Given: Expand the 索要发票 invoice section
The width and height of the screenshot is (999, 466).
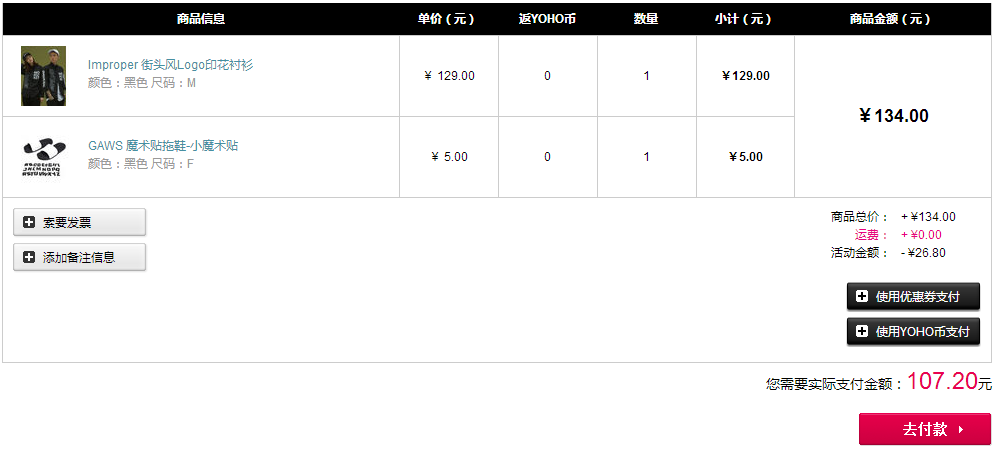Looking at the screenshot, I should (x=80, y=222).
